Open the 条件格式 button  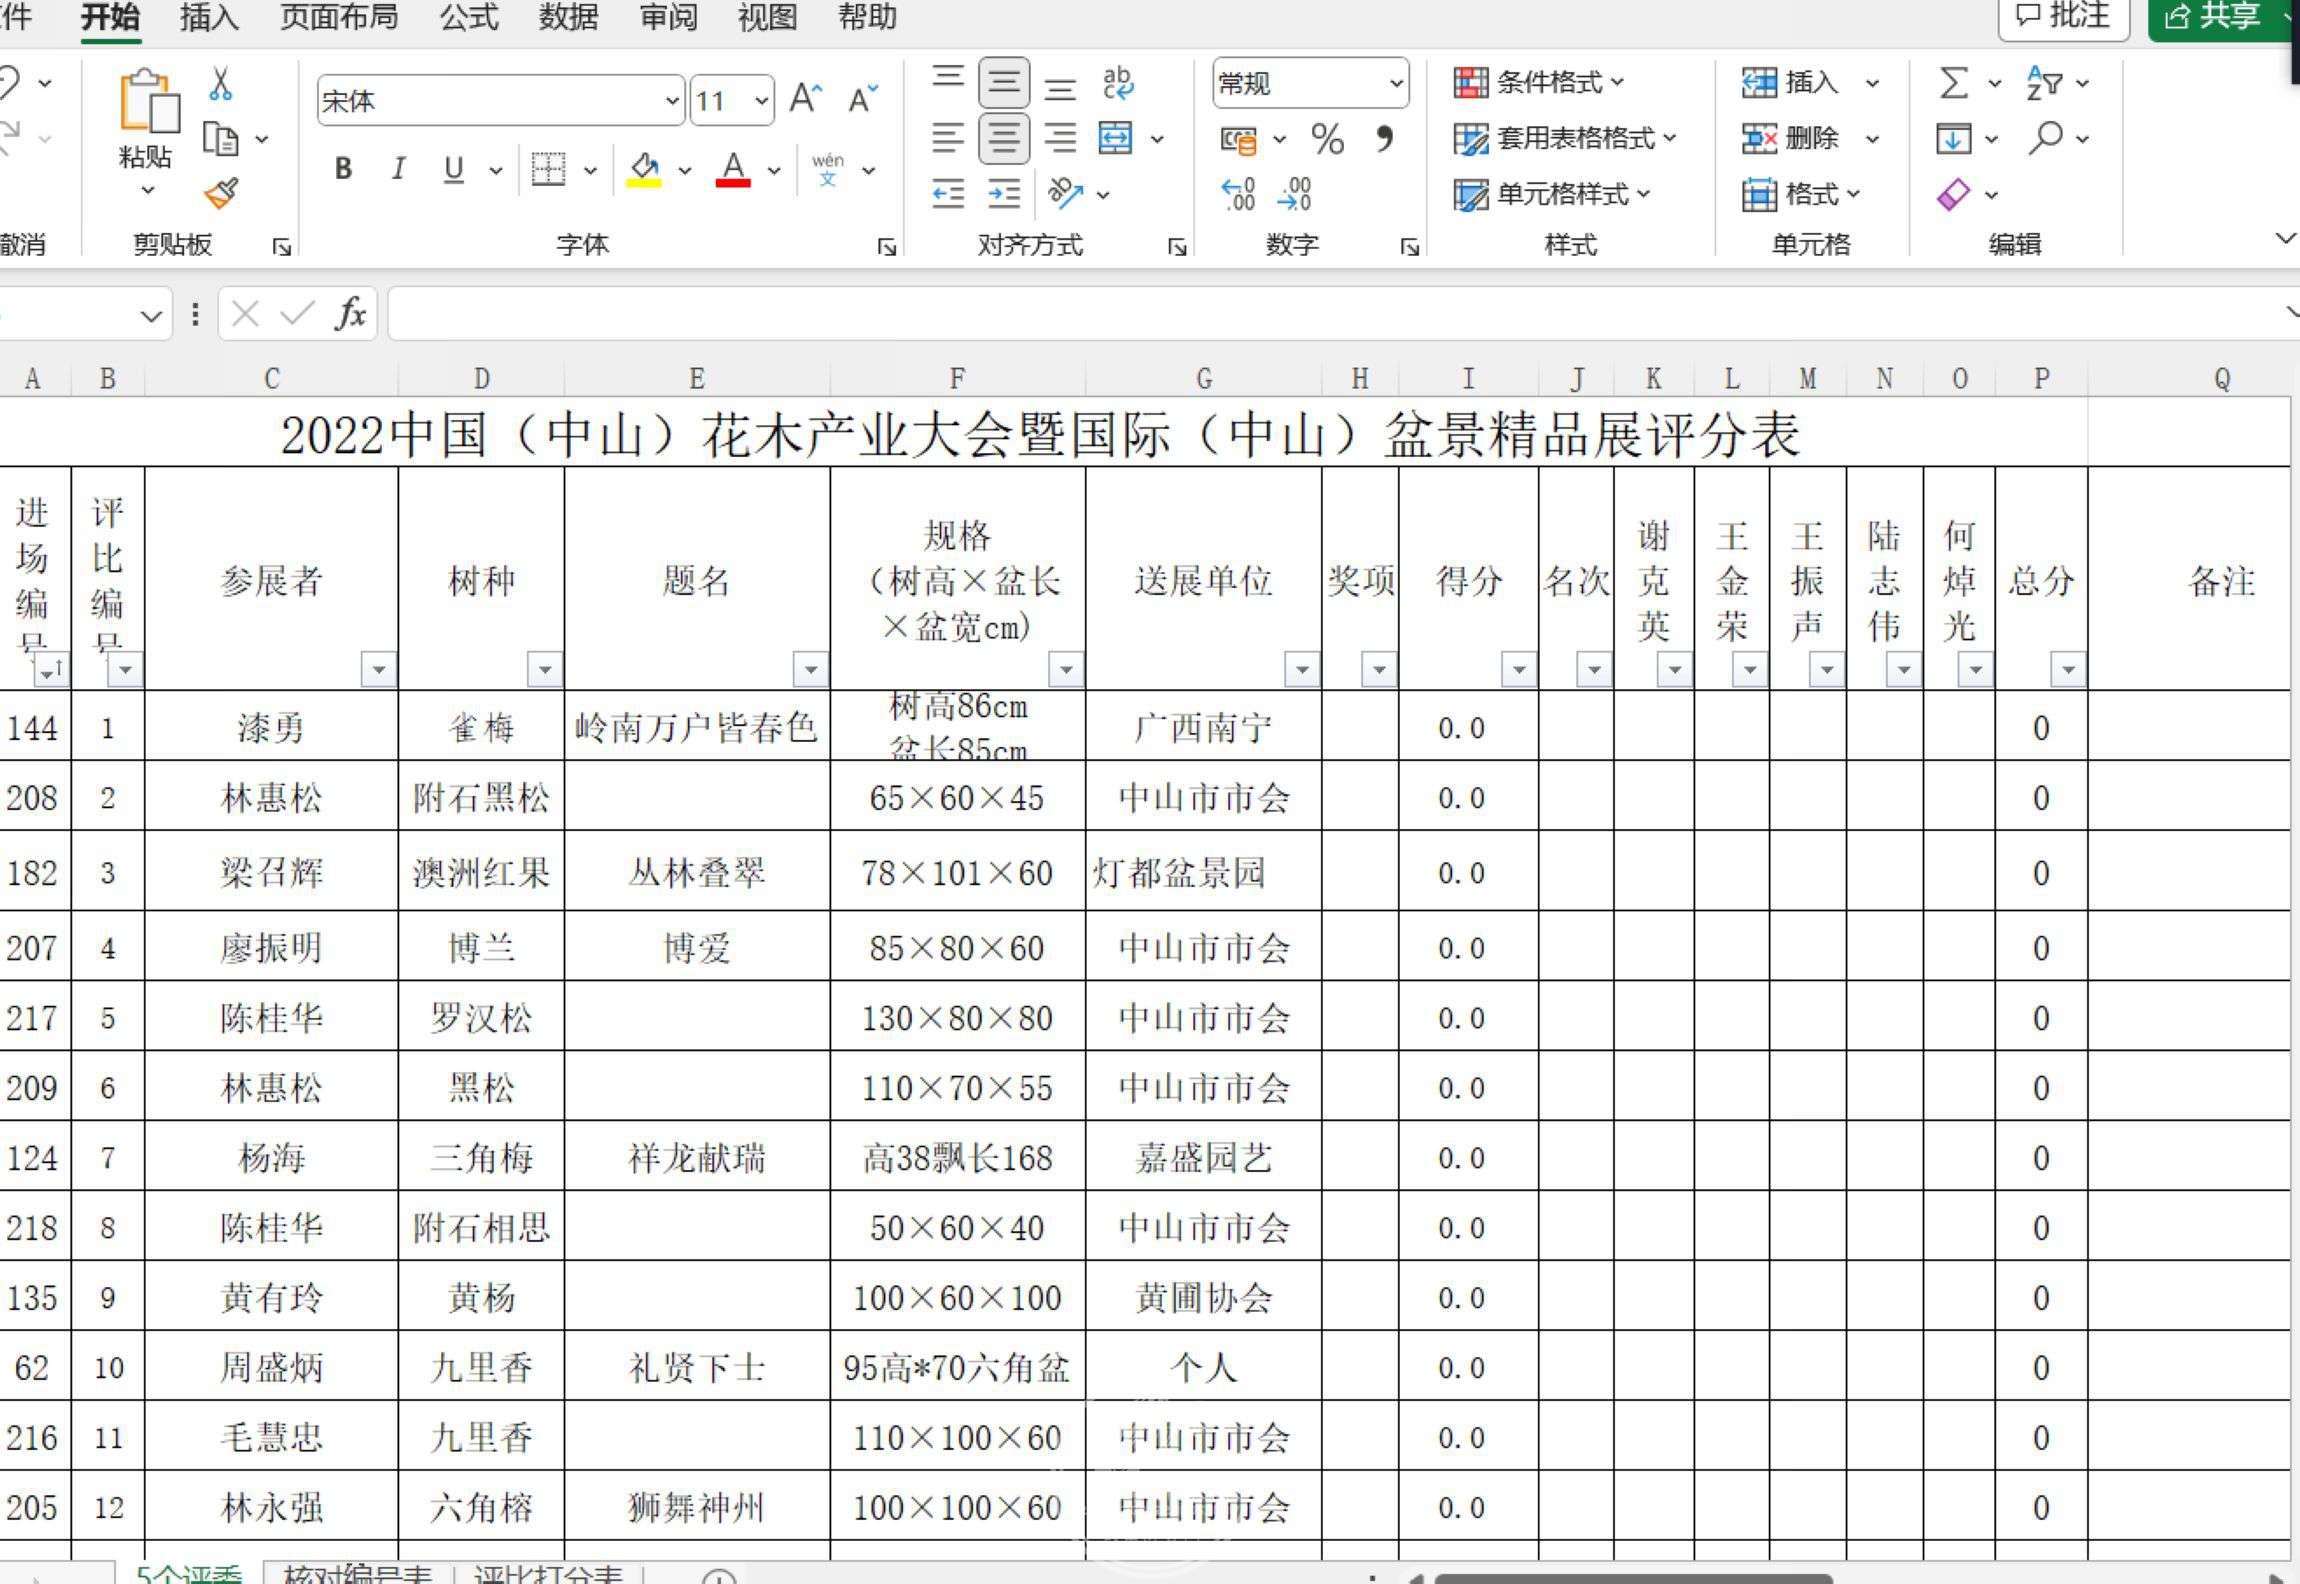click(1538, 83)
